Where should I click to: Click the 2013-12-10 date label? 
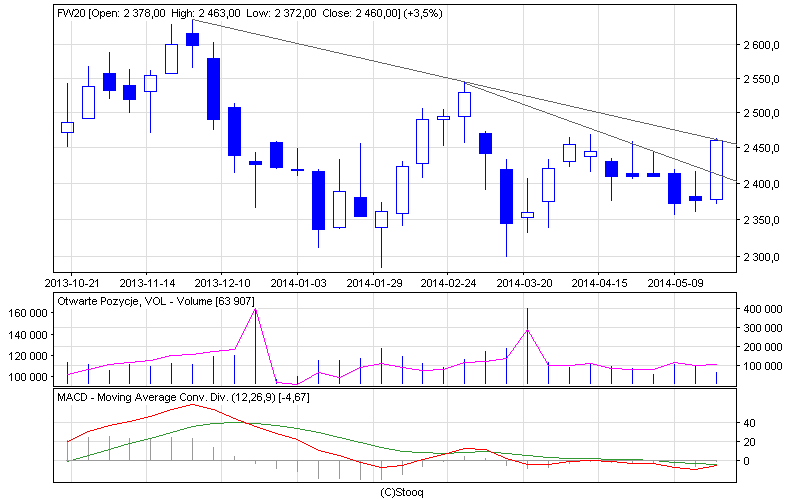coord(222,283)
